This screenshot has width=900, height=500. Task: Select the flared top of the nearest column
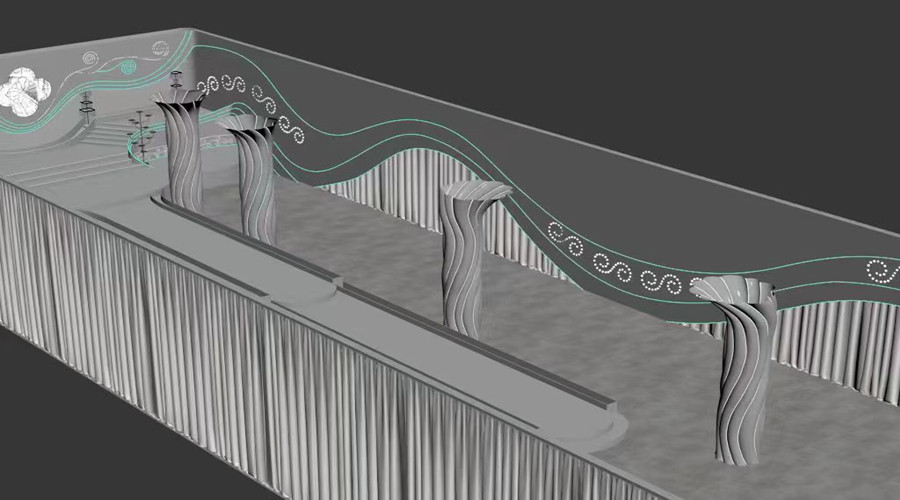tap(733, 290)
